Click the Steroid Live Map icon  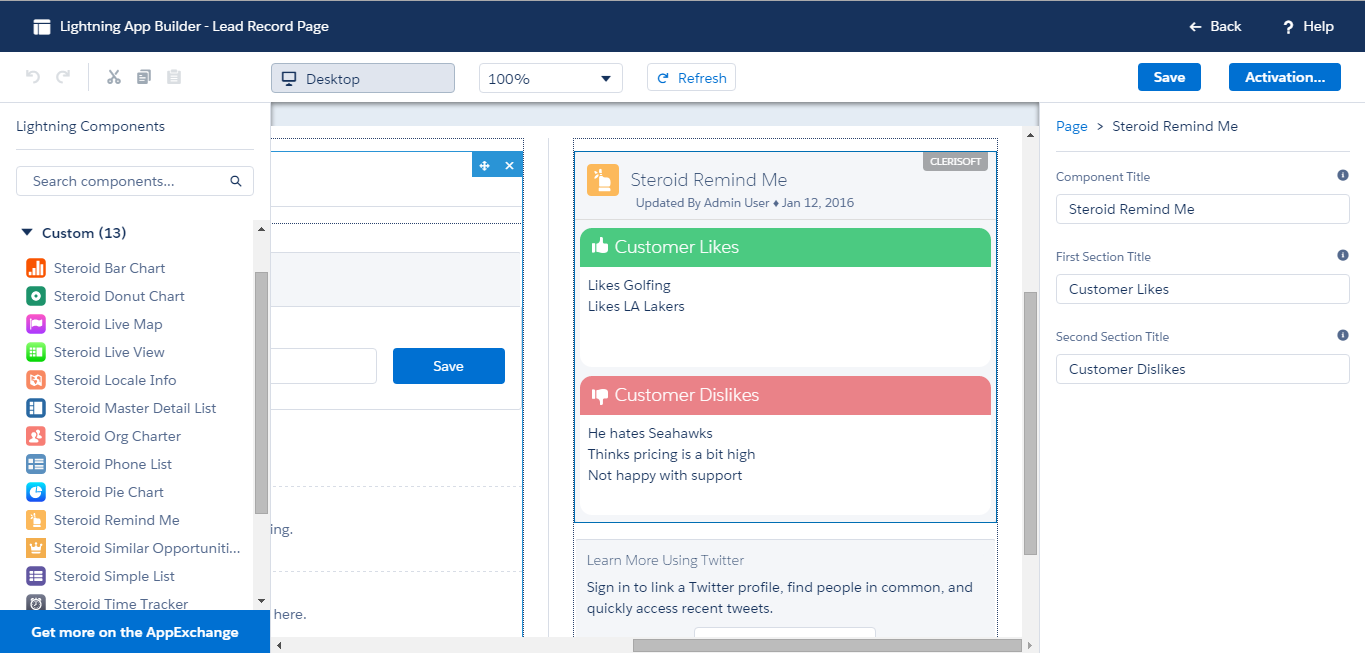(36, 324)
